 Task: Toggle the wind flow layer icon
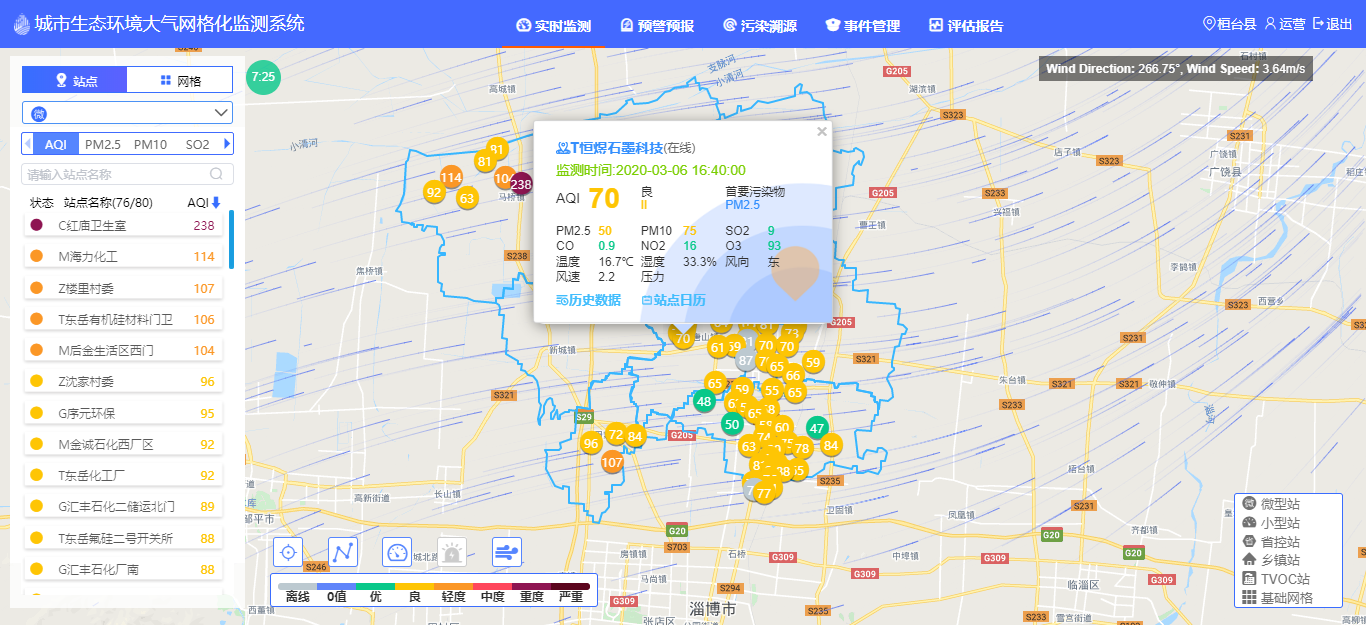point(507,552)
